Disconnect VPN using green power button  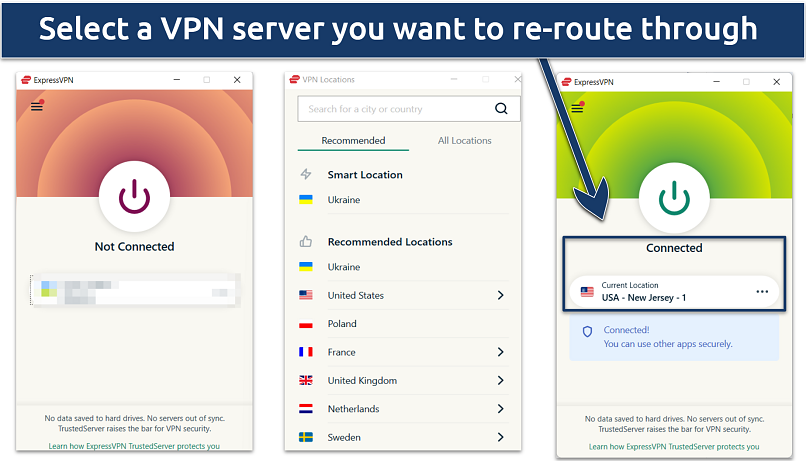point(674,197)
